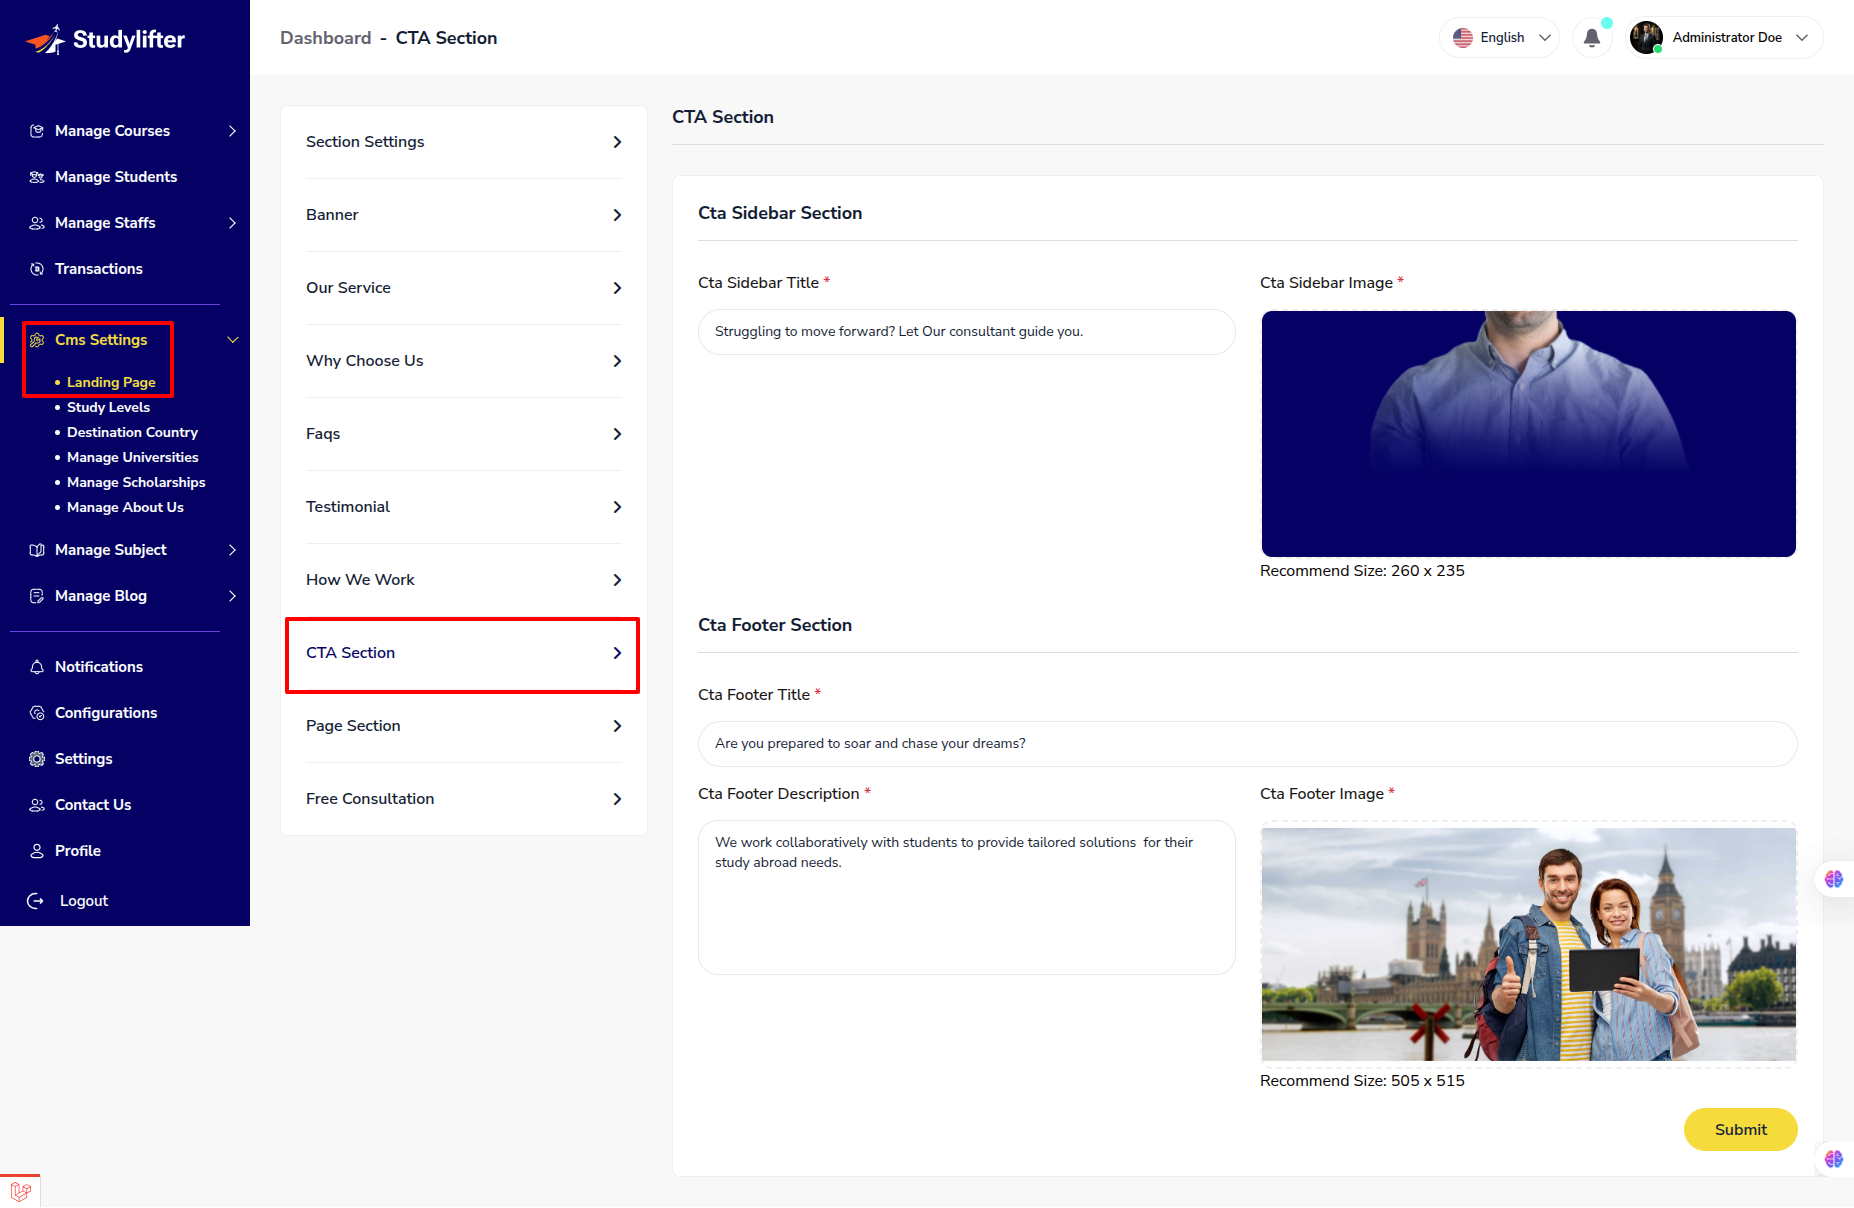Click the US flag language icon

click(x=1463, y=38)
